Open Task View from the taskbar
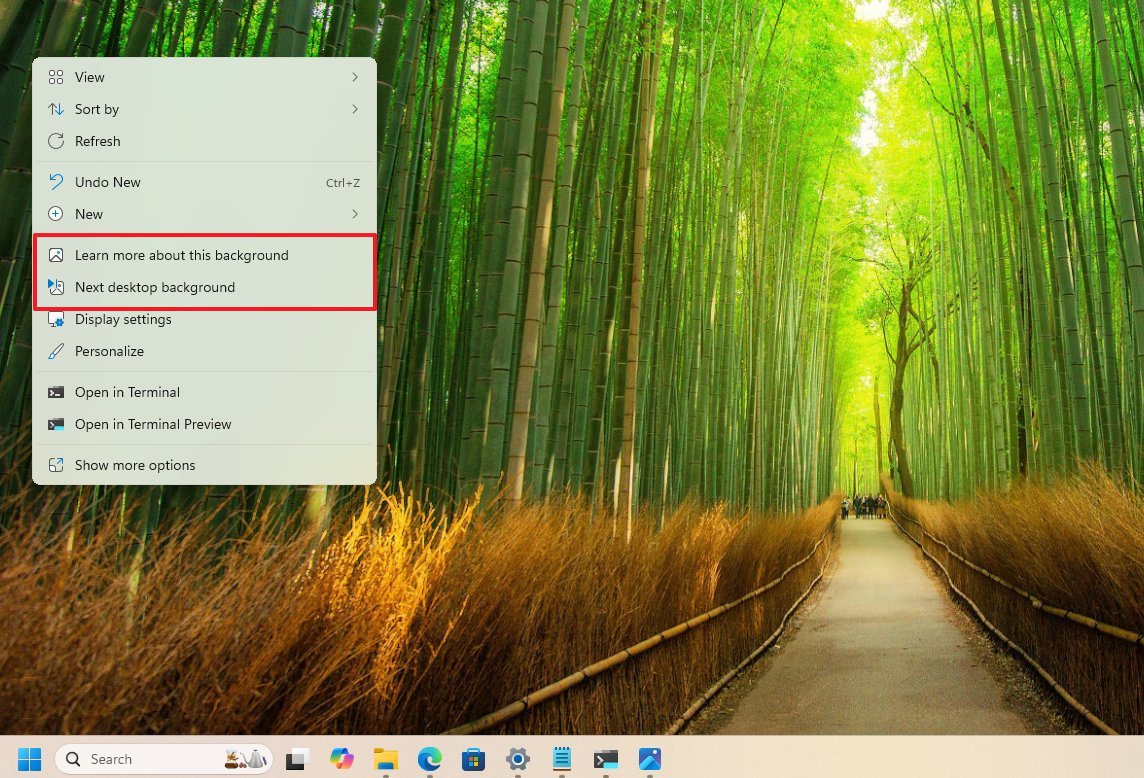This screenshot has height=778, width=1144. tap(298, 759)
